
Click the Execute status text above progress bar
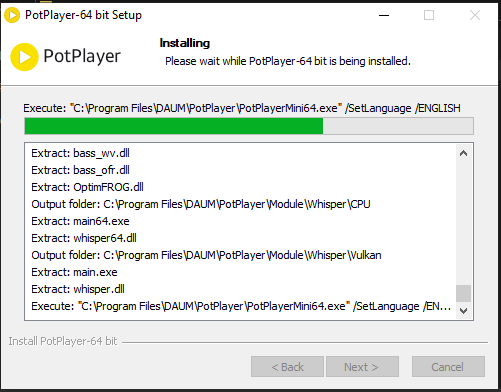coord(242,108)
